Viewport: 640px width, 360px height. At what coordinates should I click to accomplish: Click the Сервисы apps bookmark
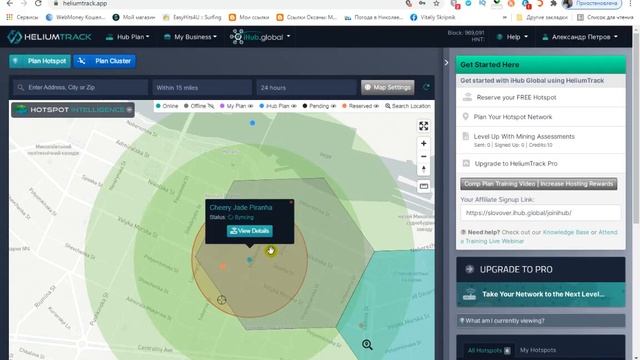pos(22,17)
